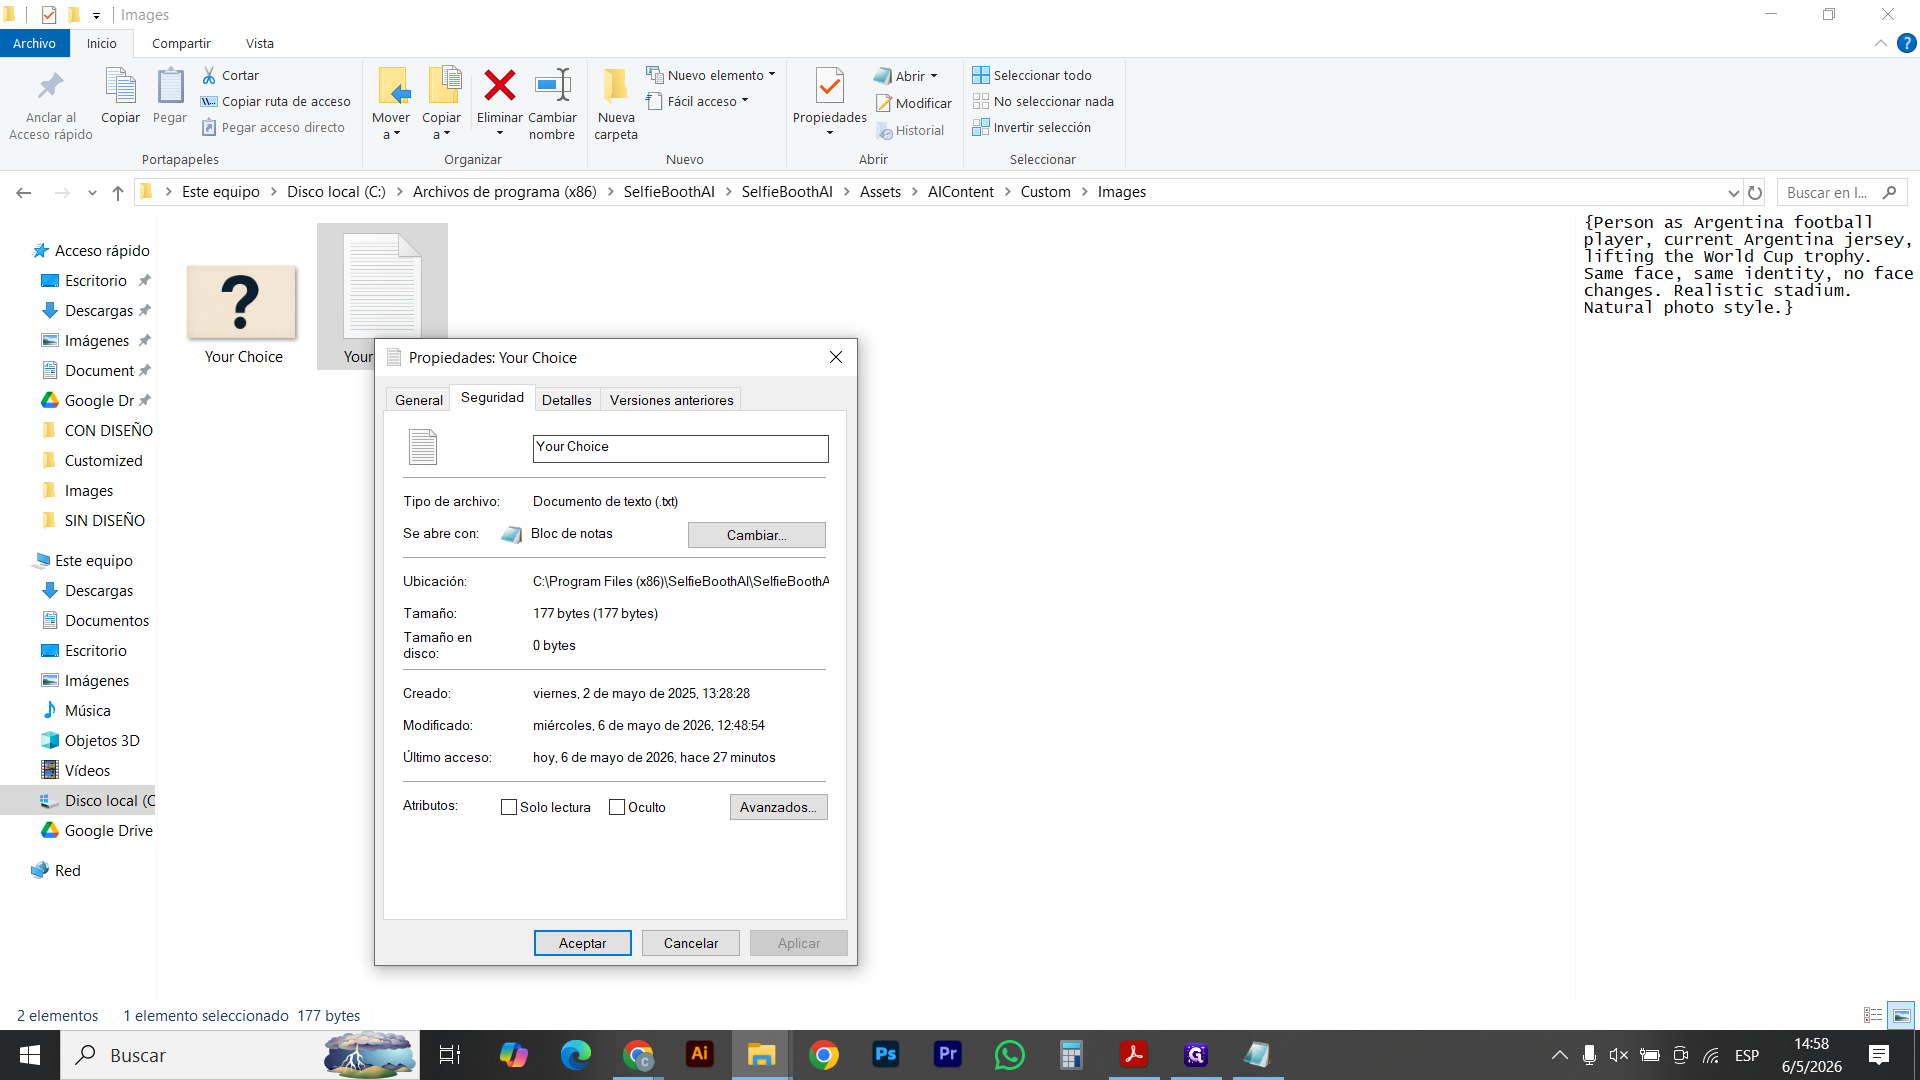Click the address bar refresh icon
Viewport: 1920px width, 1080px height.
[x=1755, y=192]
